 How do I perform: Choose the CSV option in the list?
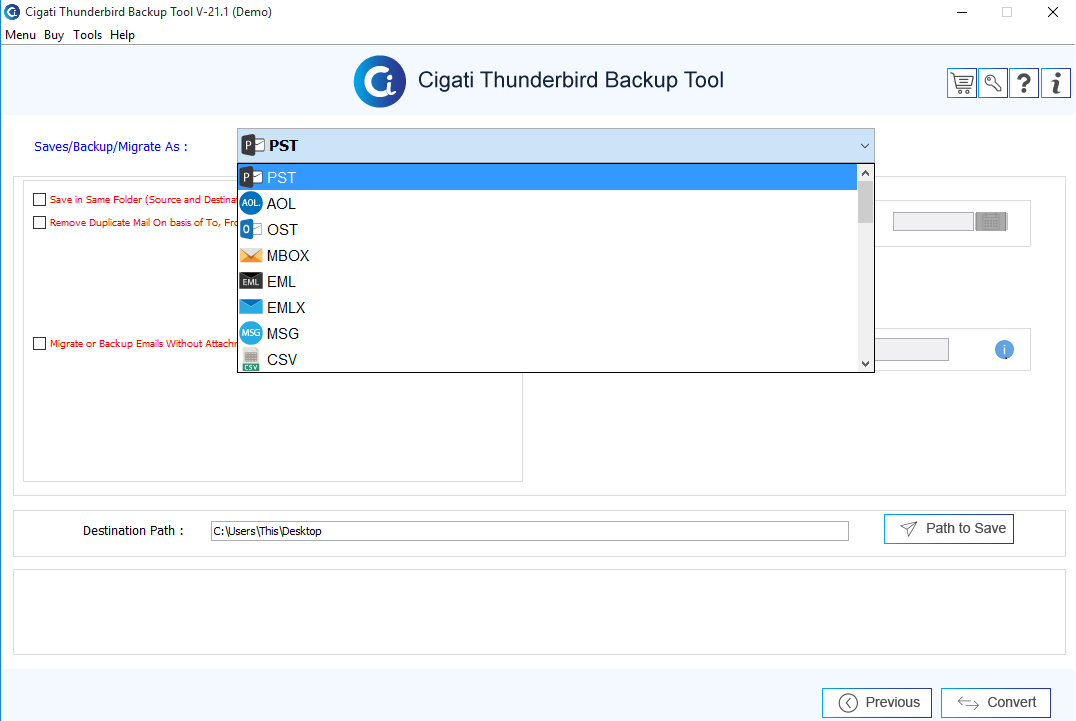pyautogui.click(x=548, y=359)
